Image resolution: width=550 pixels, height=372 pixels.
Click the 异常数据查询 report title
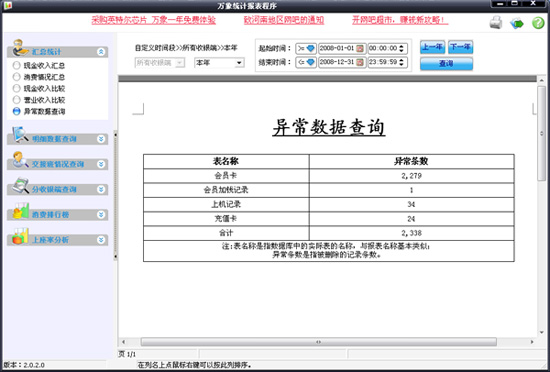[x=329, y=127]
